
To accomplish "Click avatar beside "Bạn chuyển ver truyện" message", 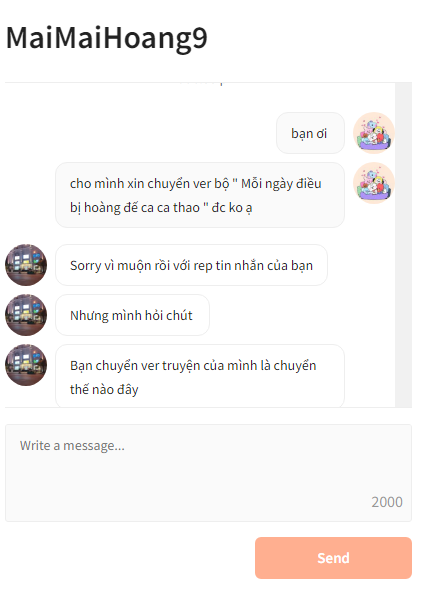I will (x=26, y=365).
